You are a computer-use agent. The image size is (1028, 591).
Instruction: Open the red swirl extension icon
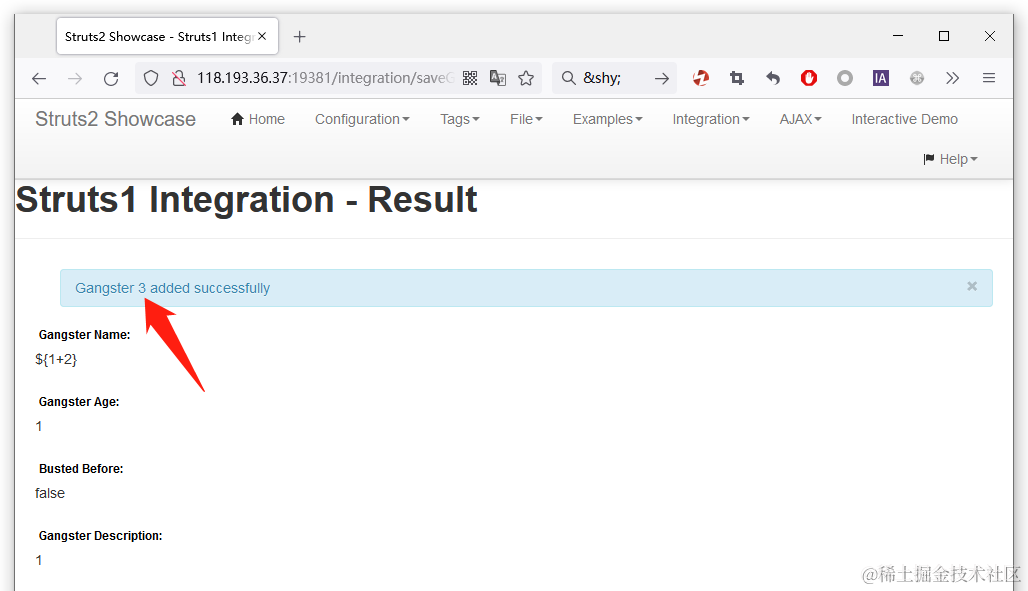(x=701, y=79)
